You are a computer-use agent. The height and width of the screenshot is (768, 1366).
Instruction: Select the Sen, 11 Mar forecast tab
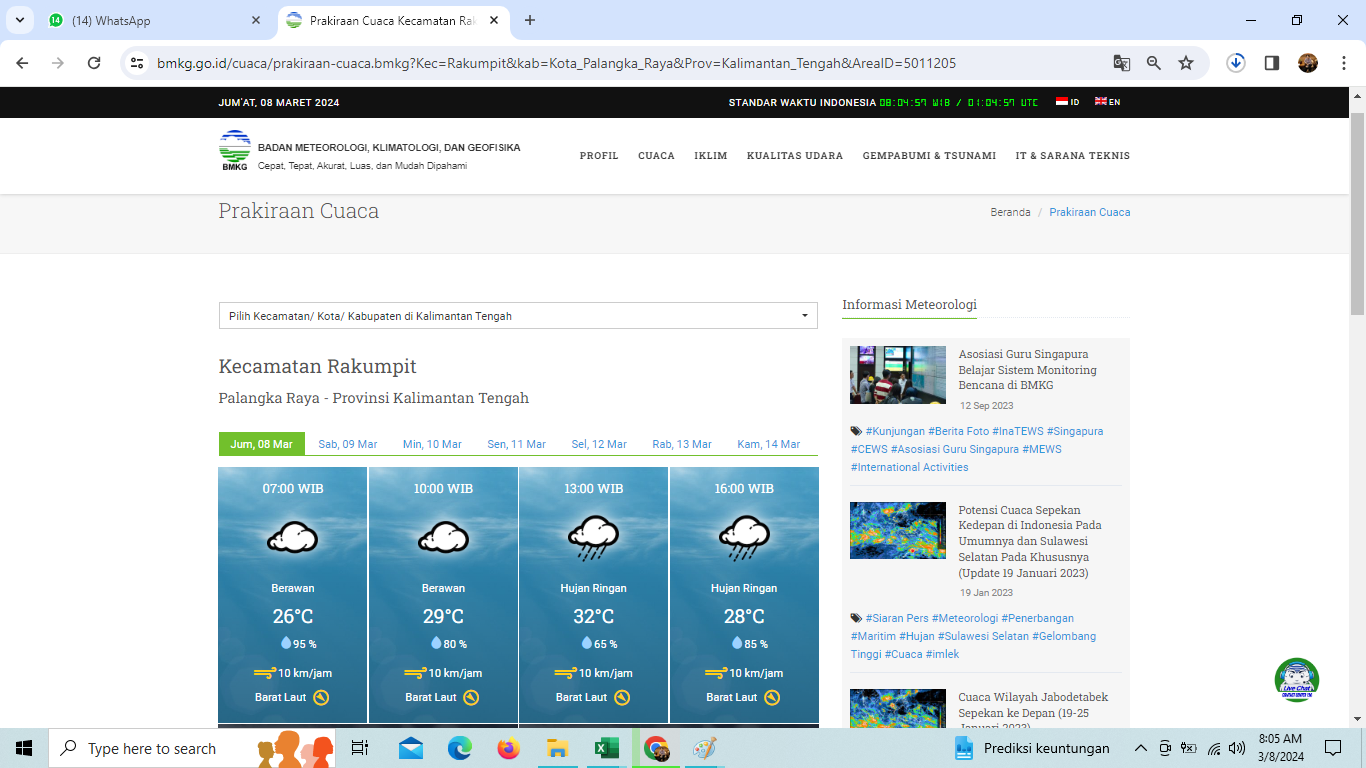(517, 444)
